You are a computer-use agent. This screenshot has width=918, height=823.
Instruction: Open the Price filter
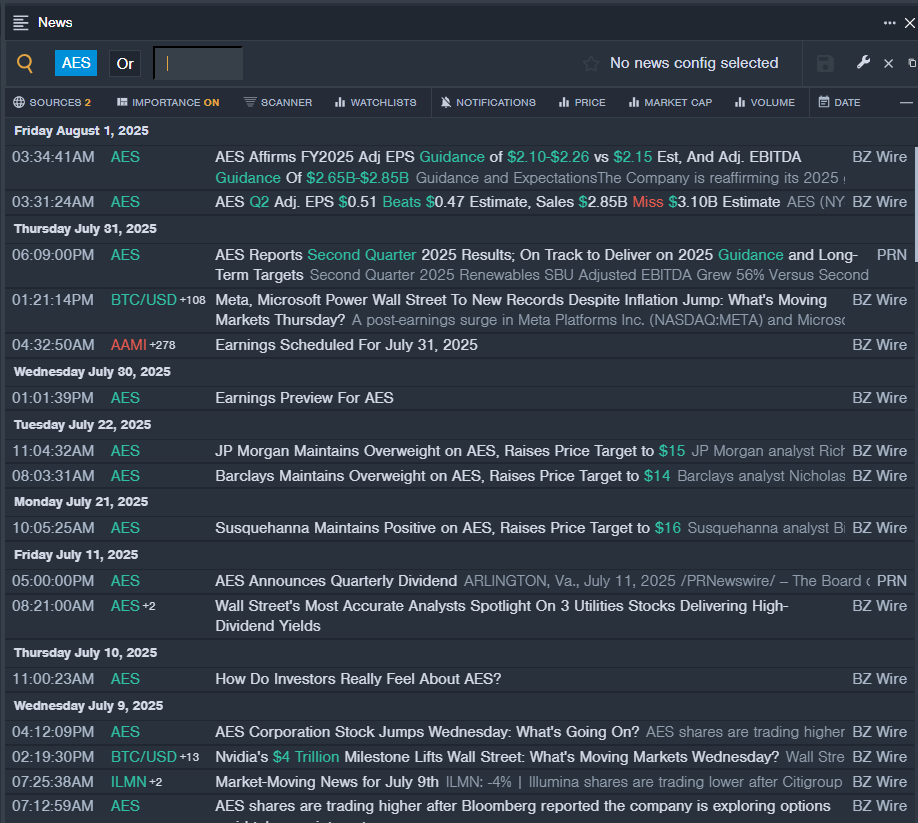(582, 102)
